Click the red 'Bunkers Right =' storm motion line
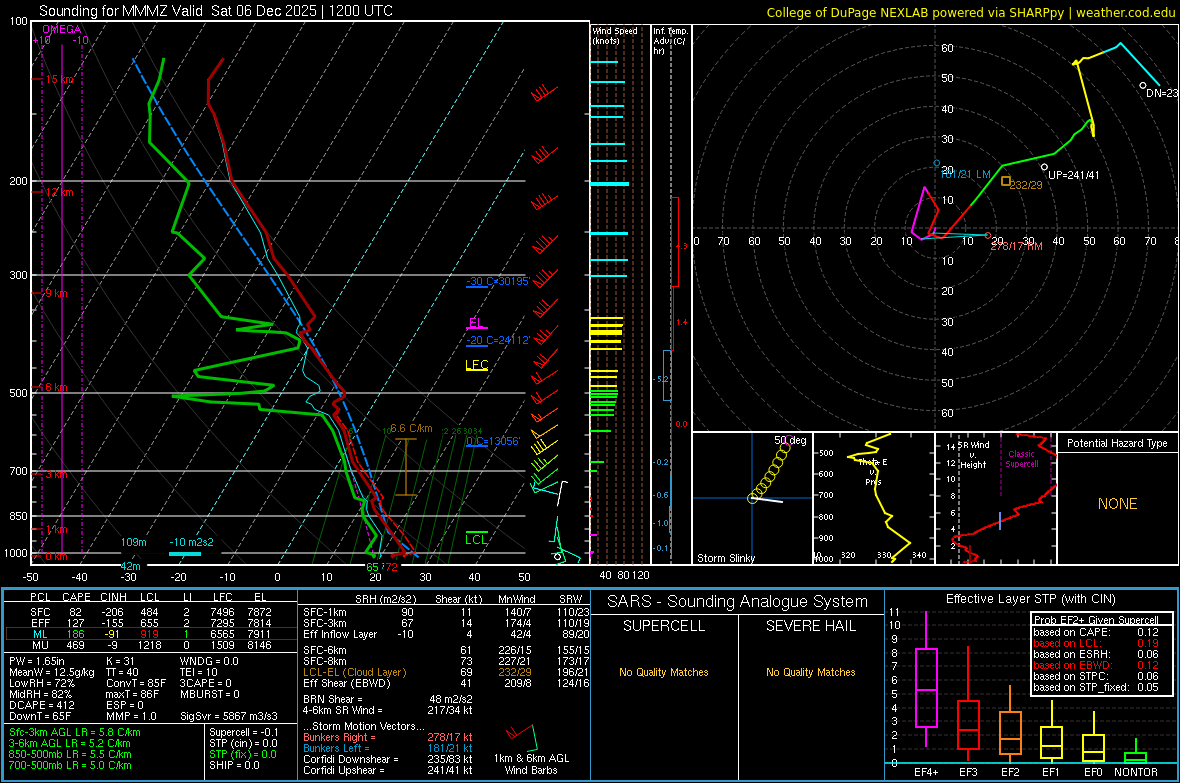Image resolution: width=1180 pixels, height=783 pixels. [x=388, y=737]
